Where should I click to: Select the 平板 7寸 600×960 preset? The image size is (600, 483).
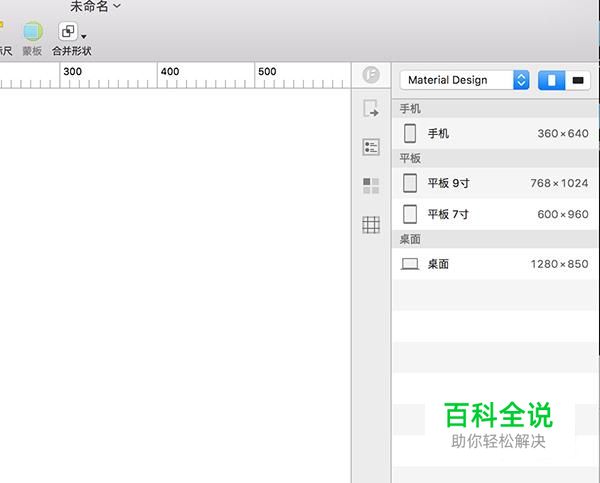click(x=495, y=214)
